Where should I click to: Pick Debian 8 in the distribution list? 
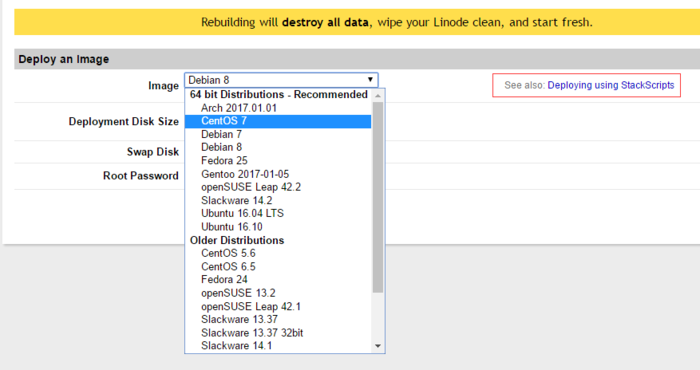click(278, 147)
